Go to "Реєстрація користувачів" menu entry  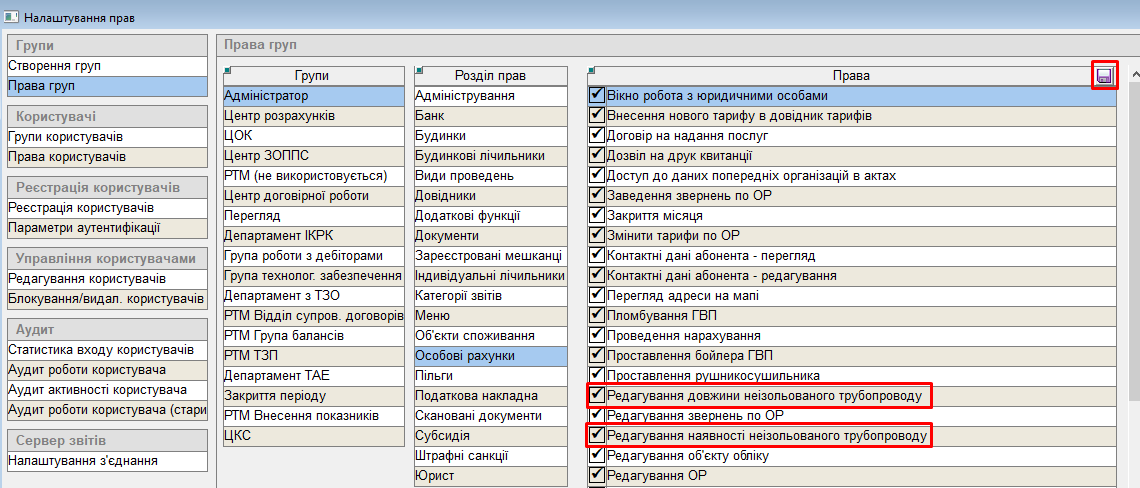click(x=81, y=208)
